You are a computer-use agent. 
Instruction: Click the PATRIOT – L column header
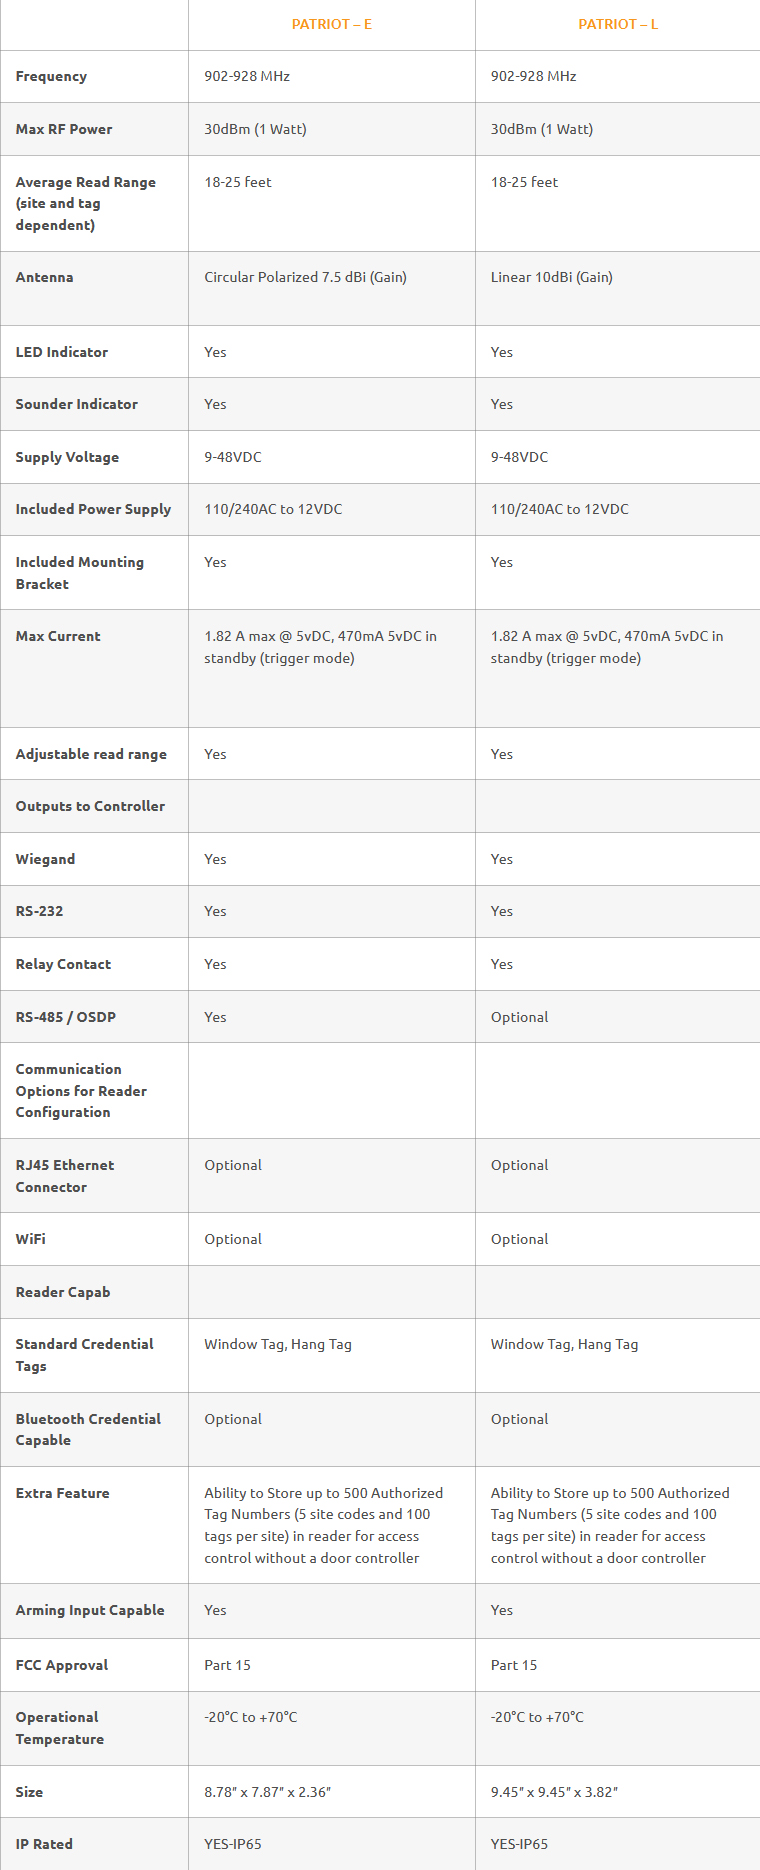point(618,24)
